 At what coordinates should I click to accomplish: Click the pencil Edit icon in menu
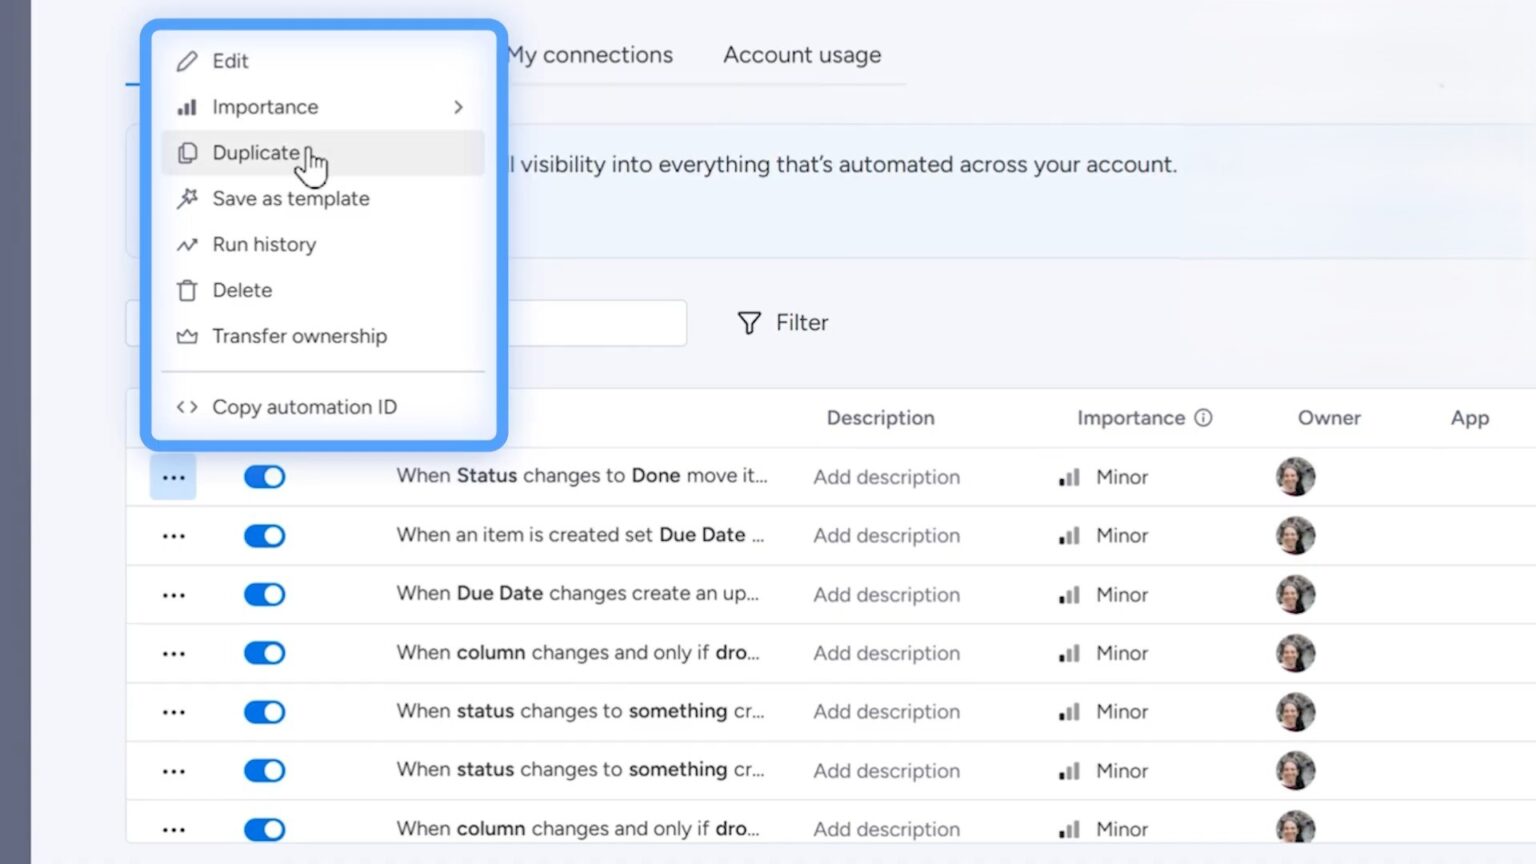(x=187, y=61)
